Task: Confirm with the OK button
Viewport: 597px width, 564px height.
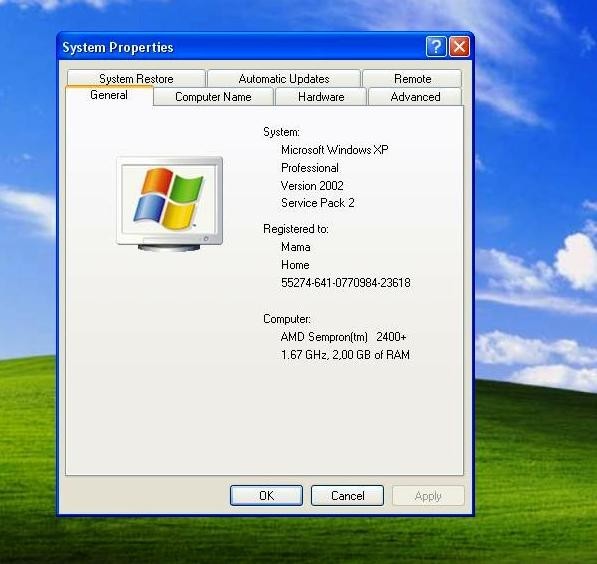Action: [x=267, y=495]
